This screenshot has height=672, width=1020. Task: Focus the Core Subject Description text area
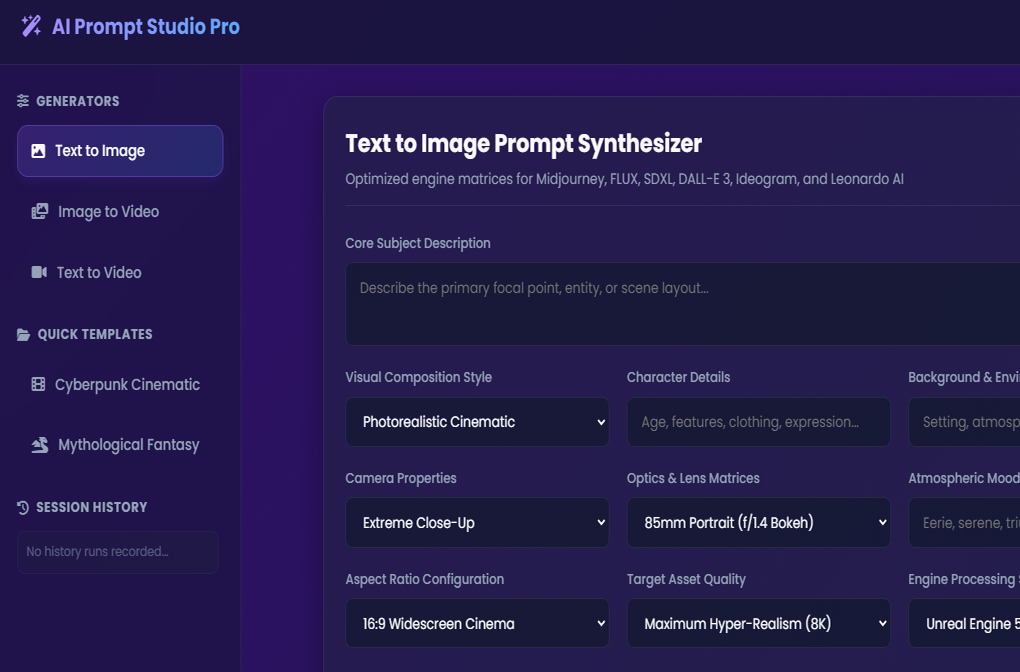point(682,304)
